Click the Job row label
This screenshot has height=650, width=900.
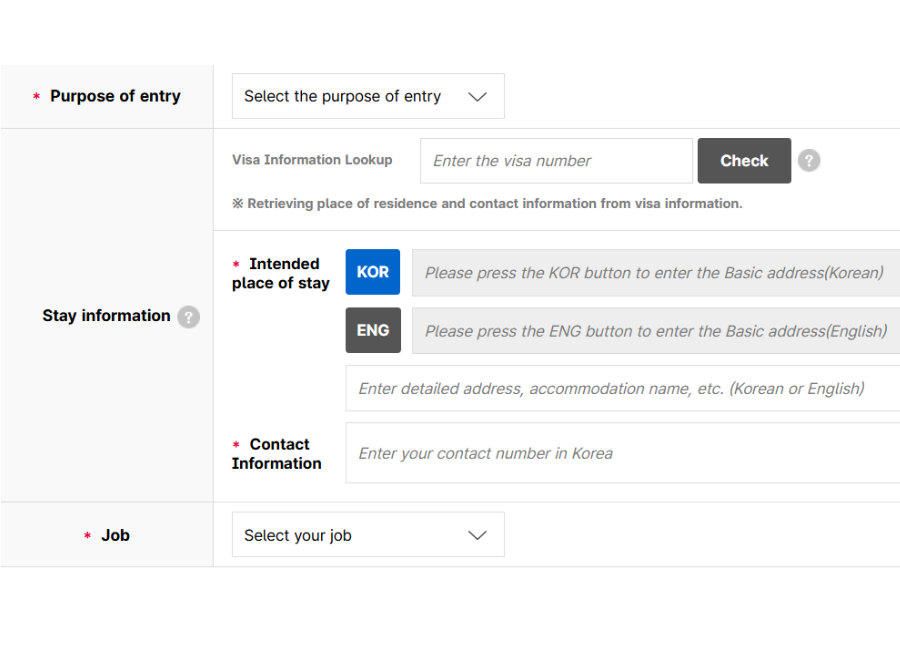115,535
